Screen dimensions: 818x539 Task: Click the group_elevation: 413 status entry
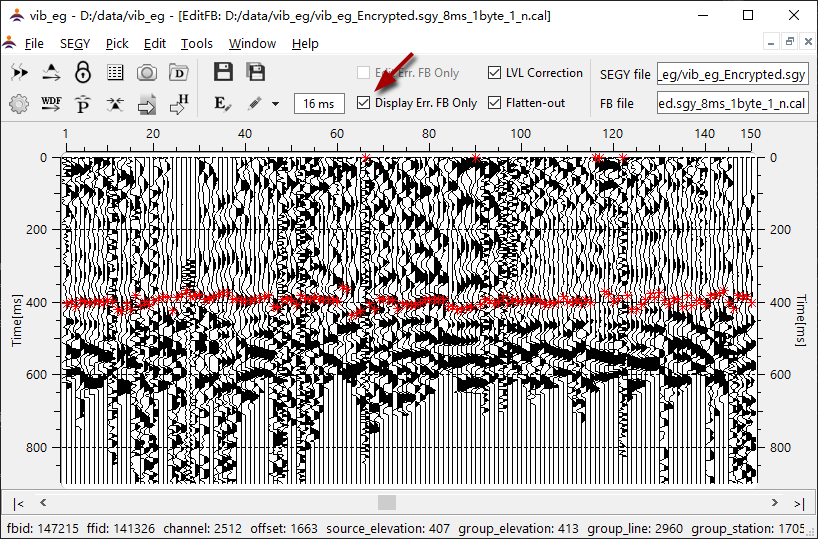pos(519,529)
